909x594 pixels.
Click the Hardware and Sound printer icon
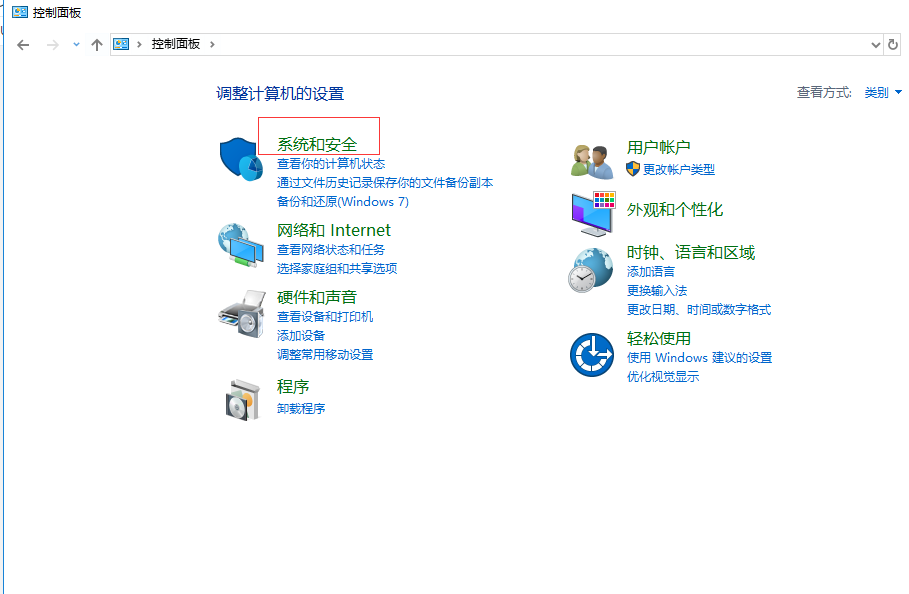242,314
